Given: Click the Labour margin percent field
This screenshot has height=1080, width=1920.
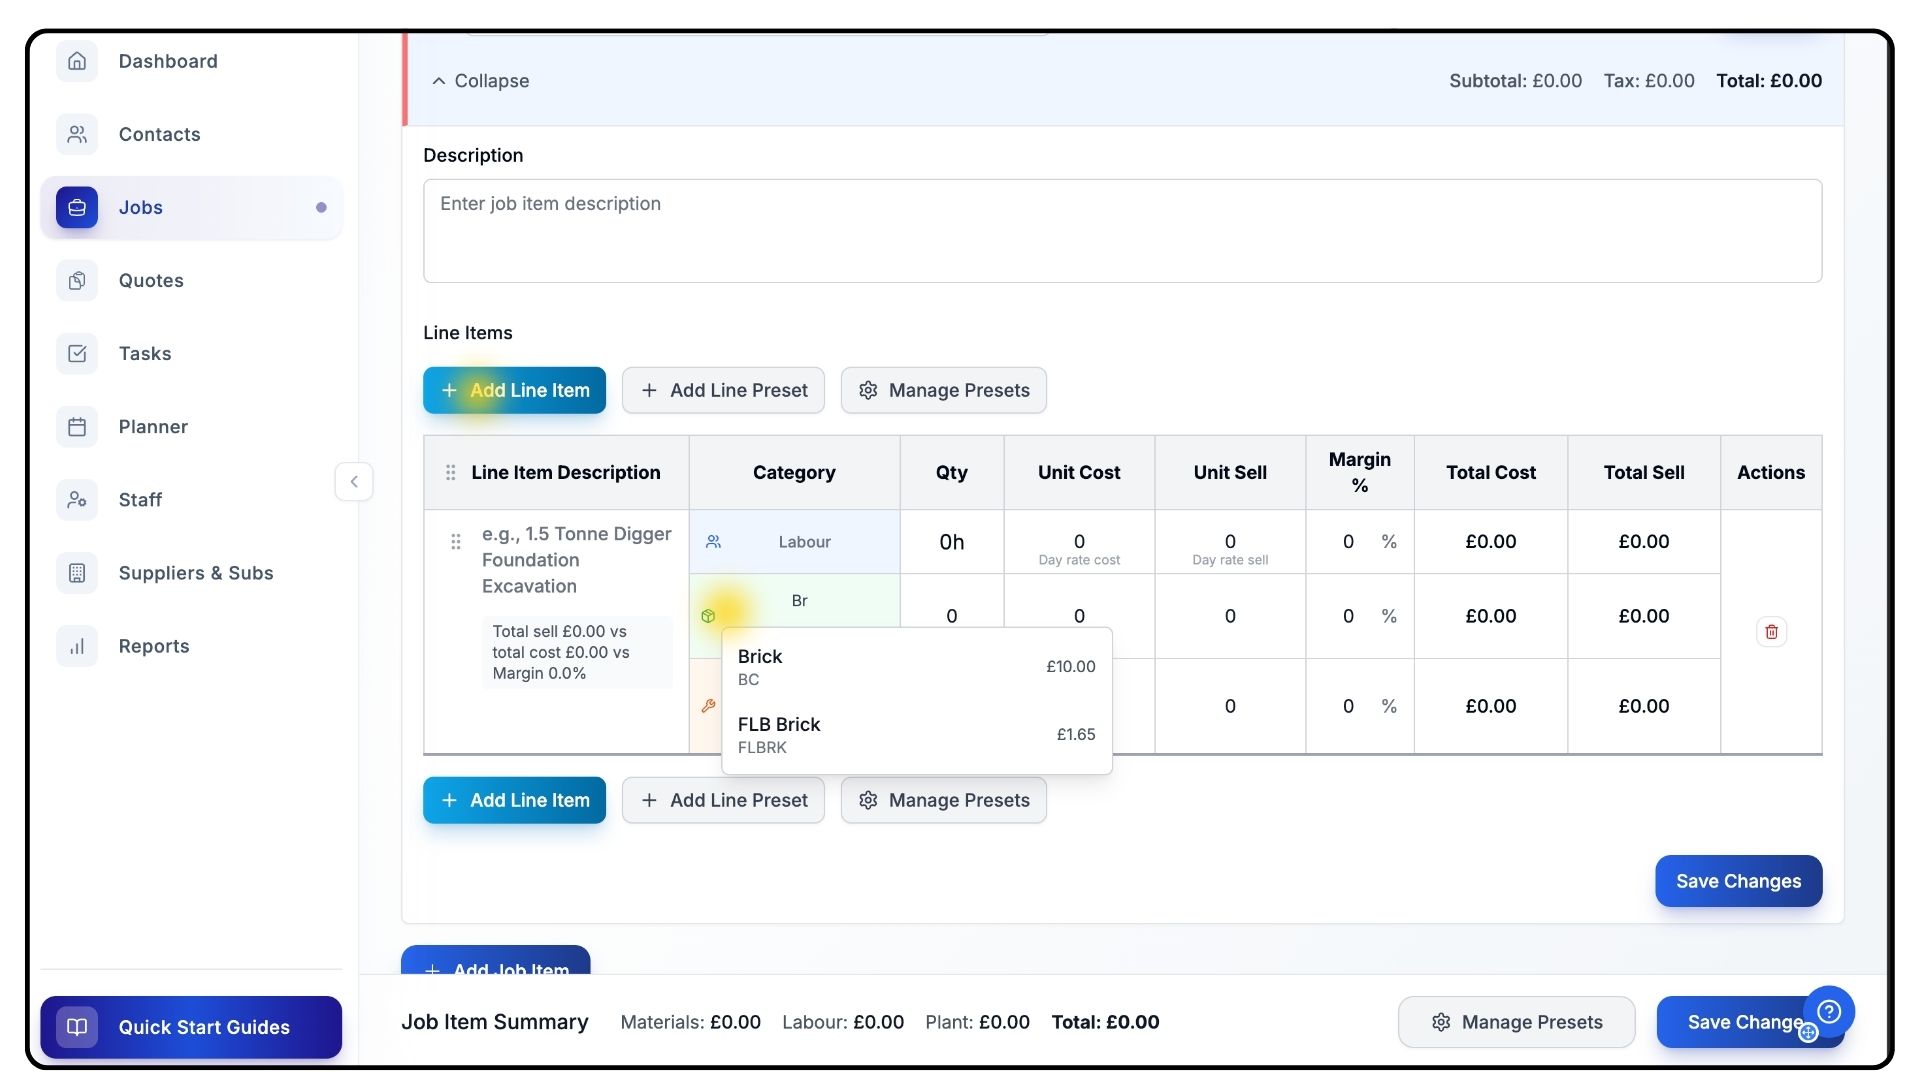Looking at the screenshot, I should tap(1349, 542).
